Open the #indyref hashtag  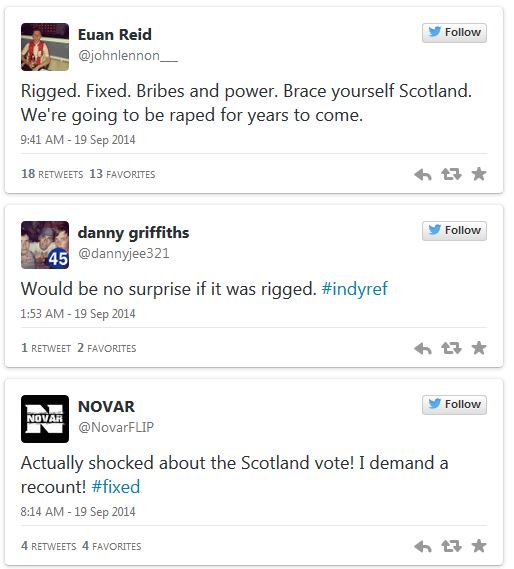click(x=355, y=289)
